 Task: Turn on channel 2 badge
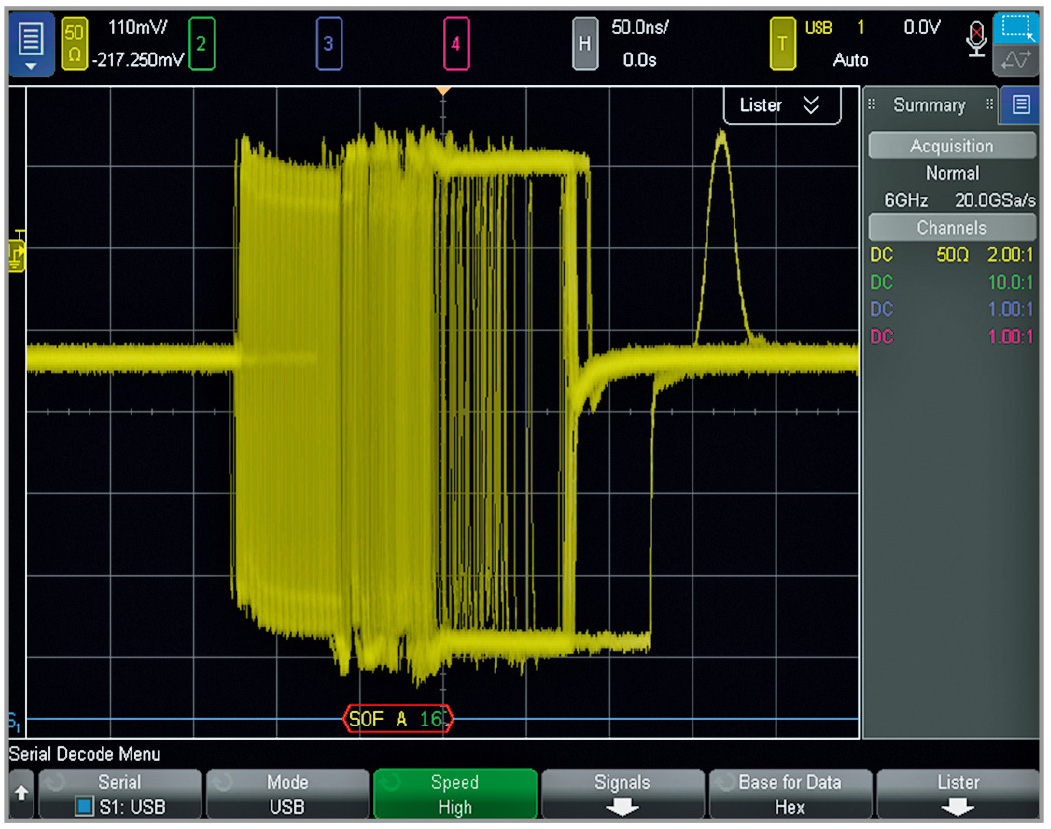[201, 44]
